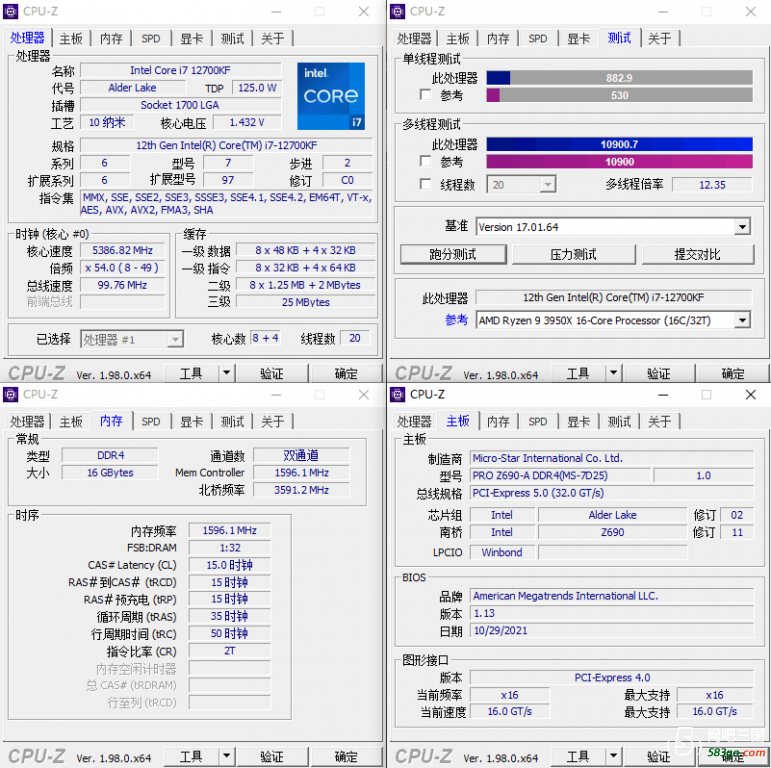Expand 工具 arrow in processor window
The width and height of the screenshot is (771, 768).
coord(226,373)
